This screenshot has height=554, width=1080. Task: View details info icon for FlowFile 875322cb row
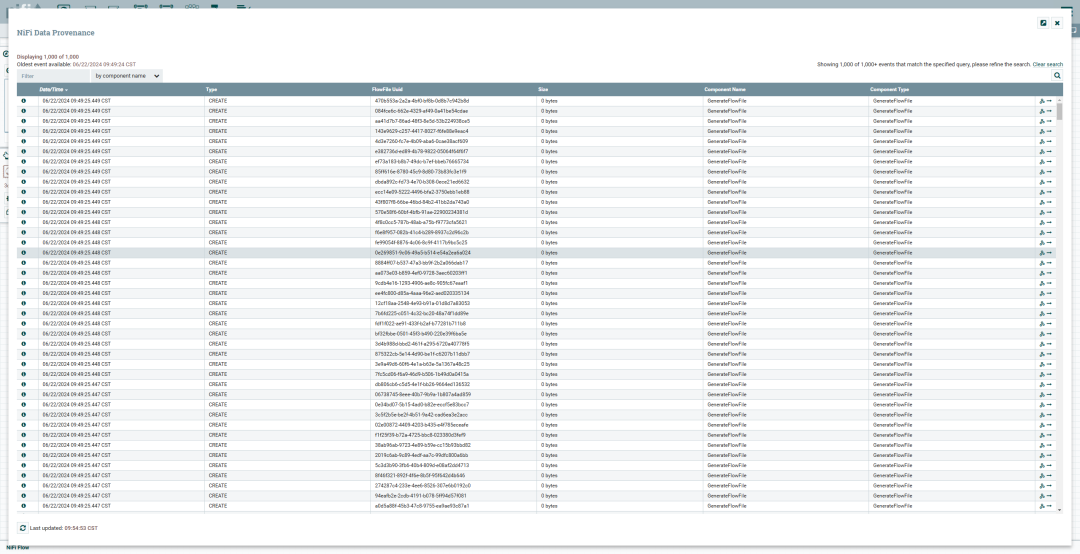(23, 354)
